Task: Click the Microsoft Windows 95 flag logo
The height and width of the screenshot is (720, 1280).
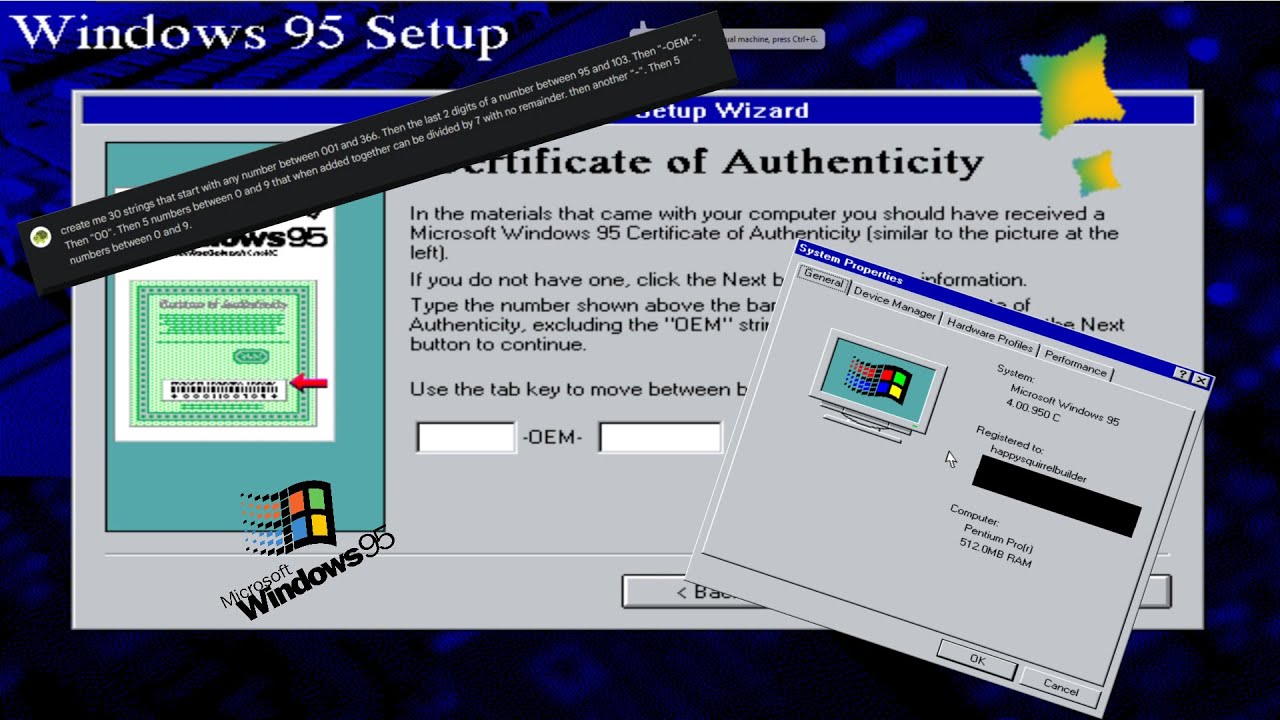Action: (x=307, y=550)
